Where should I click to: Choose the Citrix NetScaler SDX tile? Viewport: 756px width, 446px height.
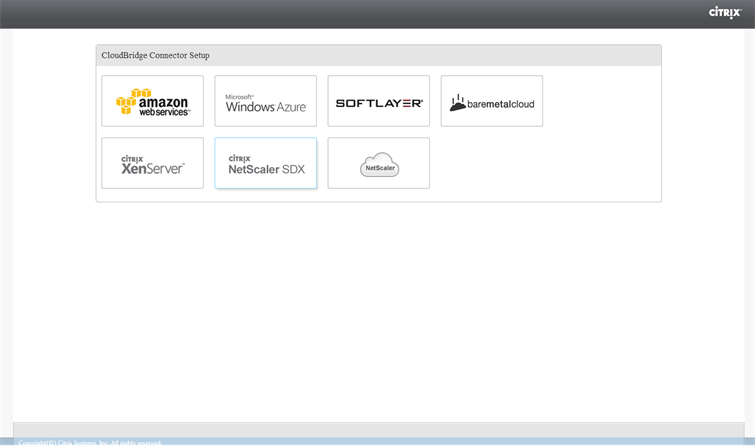[x=266, y=163]
